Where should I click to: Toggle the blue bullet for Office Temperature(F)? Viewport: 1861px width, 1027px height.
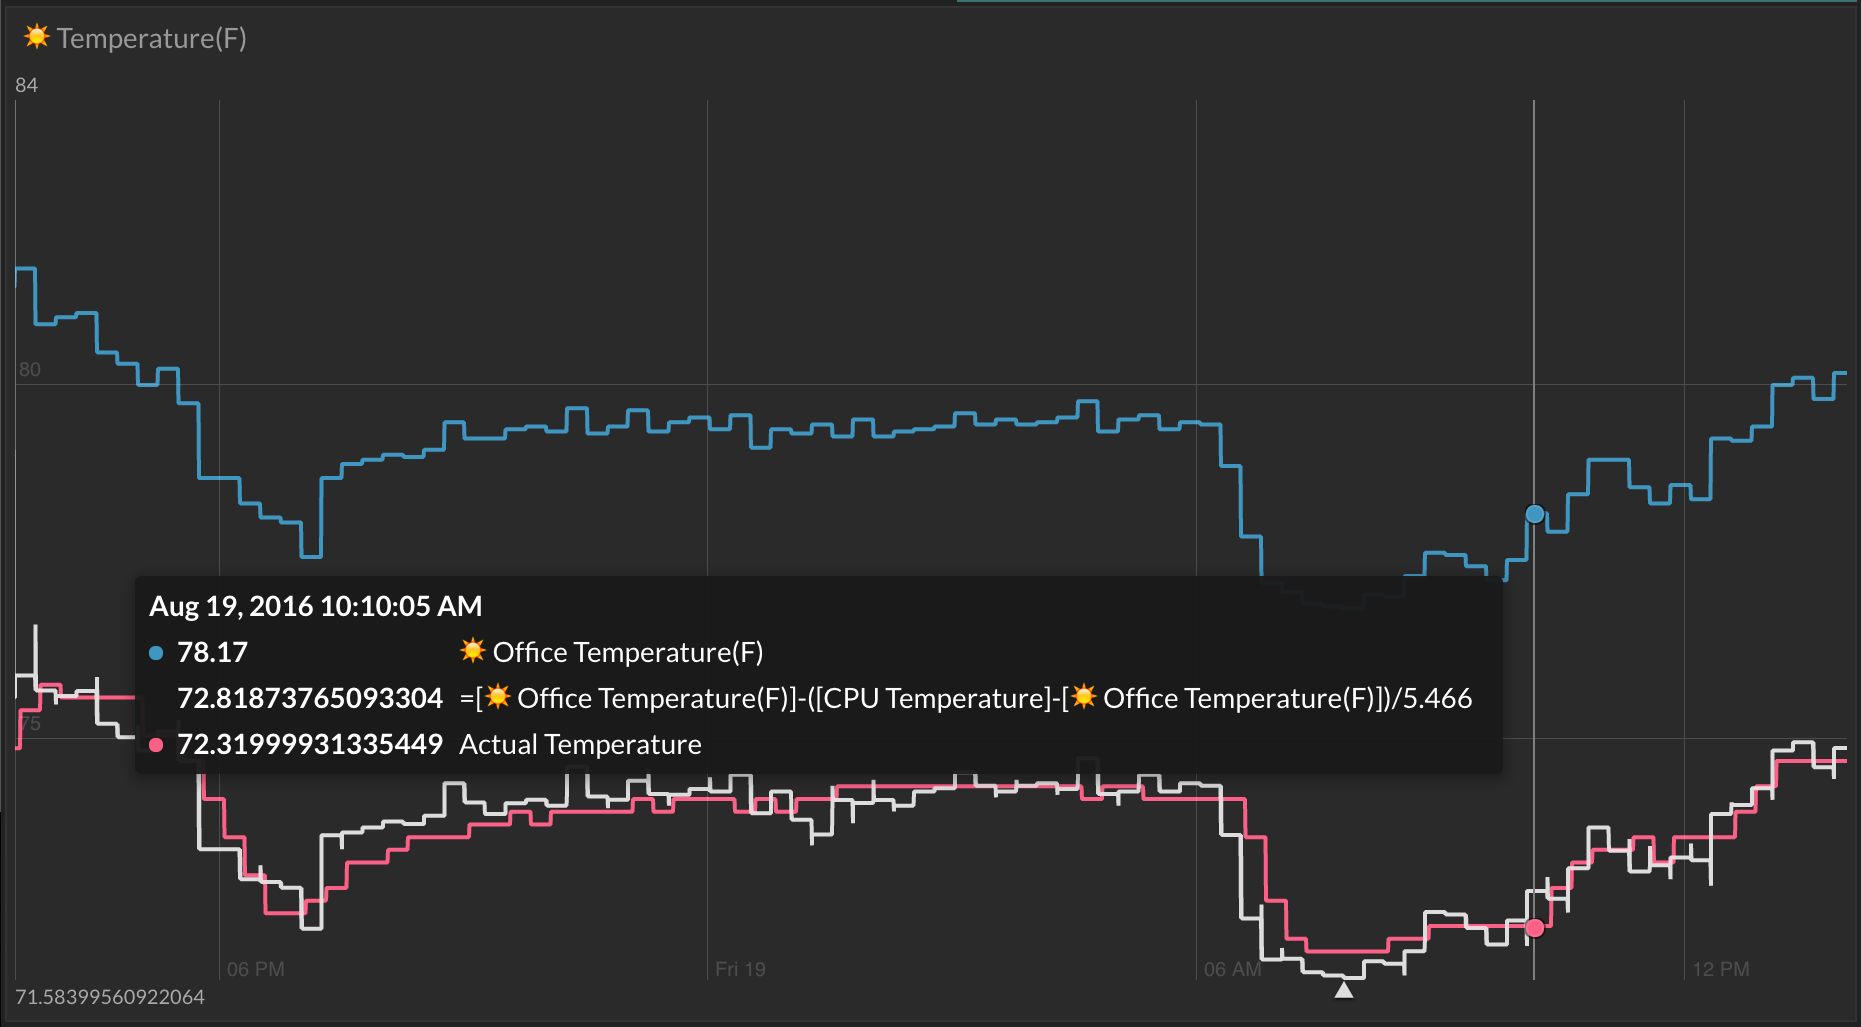tap(156, 652)
